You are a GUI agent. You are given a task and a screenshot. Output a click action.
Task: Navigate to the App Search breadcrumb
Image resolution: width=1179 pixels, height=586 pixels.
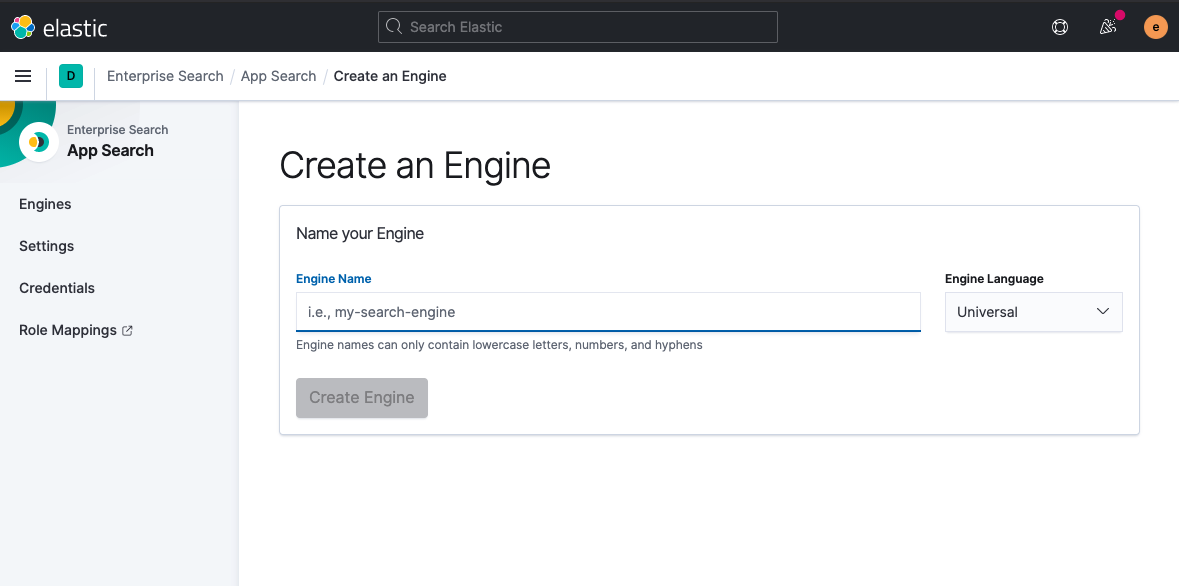(x=278, y=76)
